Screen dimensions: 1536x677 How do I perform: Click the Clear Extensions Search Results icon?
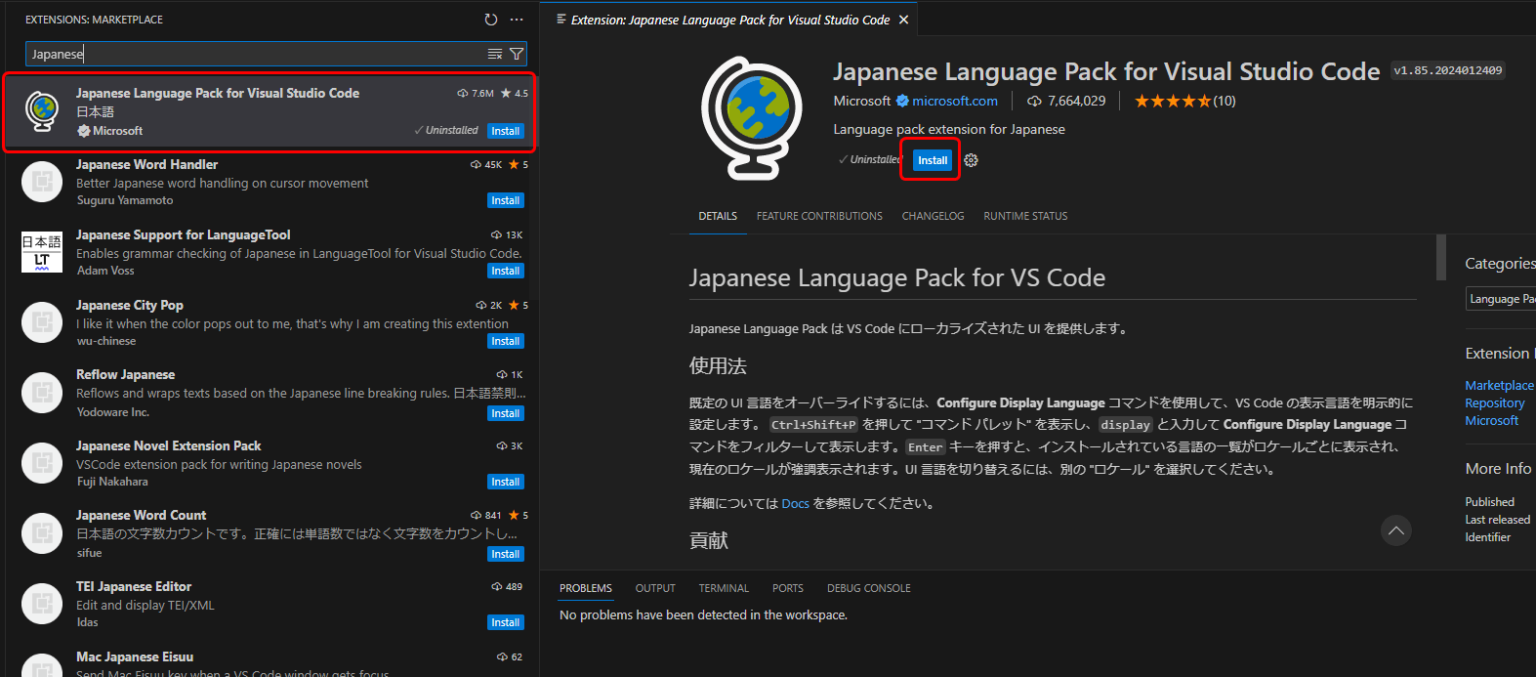coord(494,53)
